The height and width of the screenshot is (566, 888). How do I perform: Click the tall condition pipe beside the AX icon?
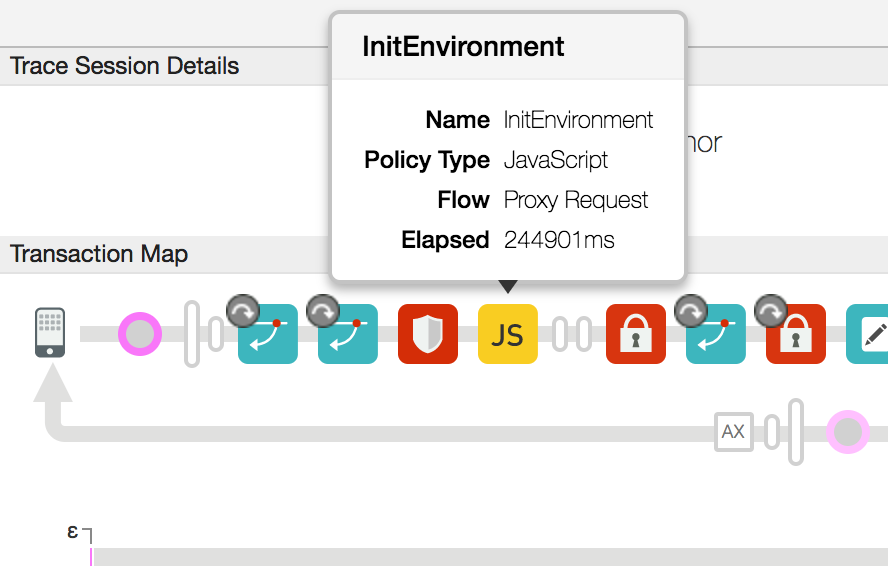[x=796, y=432]
